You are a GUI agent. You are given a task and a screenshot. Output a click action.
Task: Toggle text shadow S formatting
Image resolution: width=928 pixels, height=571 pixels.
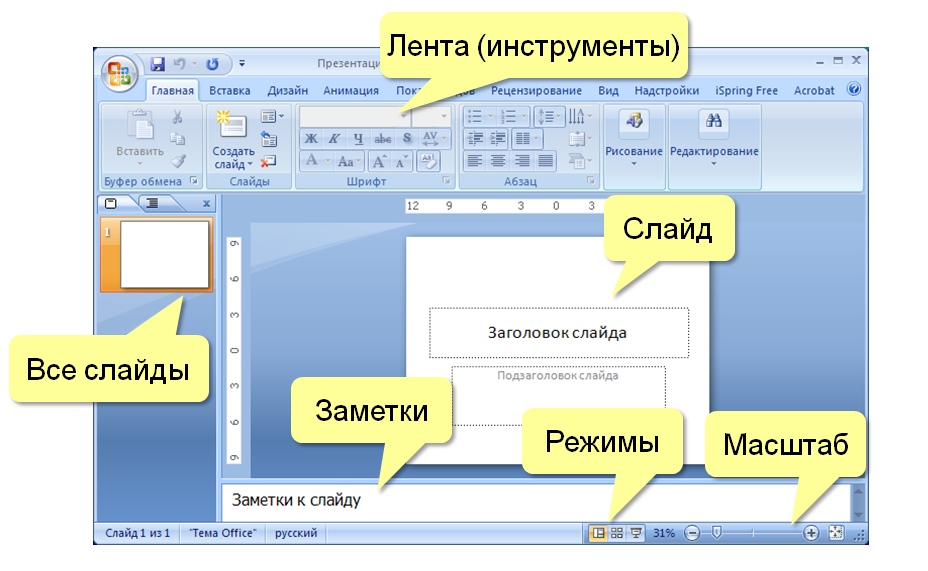(407, 138)
